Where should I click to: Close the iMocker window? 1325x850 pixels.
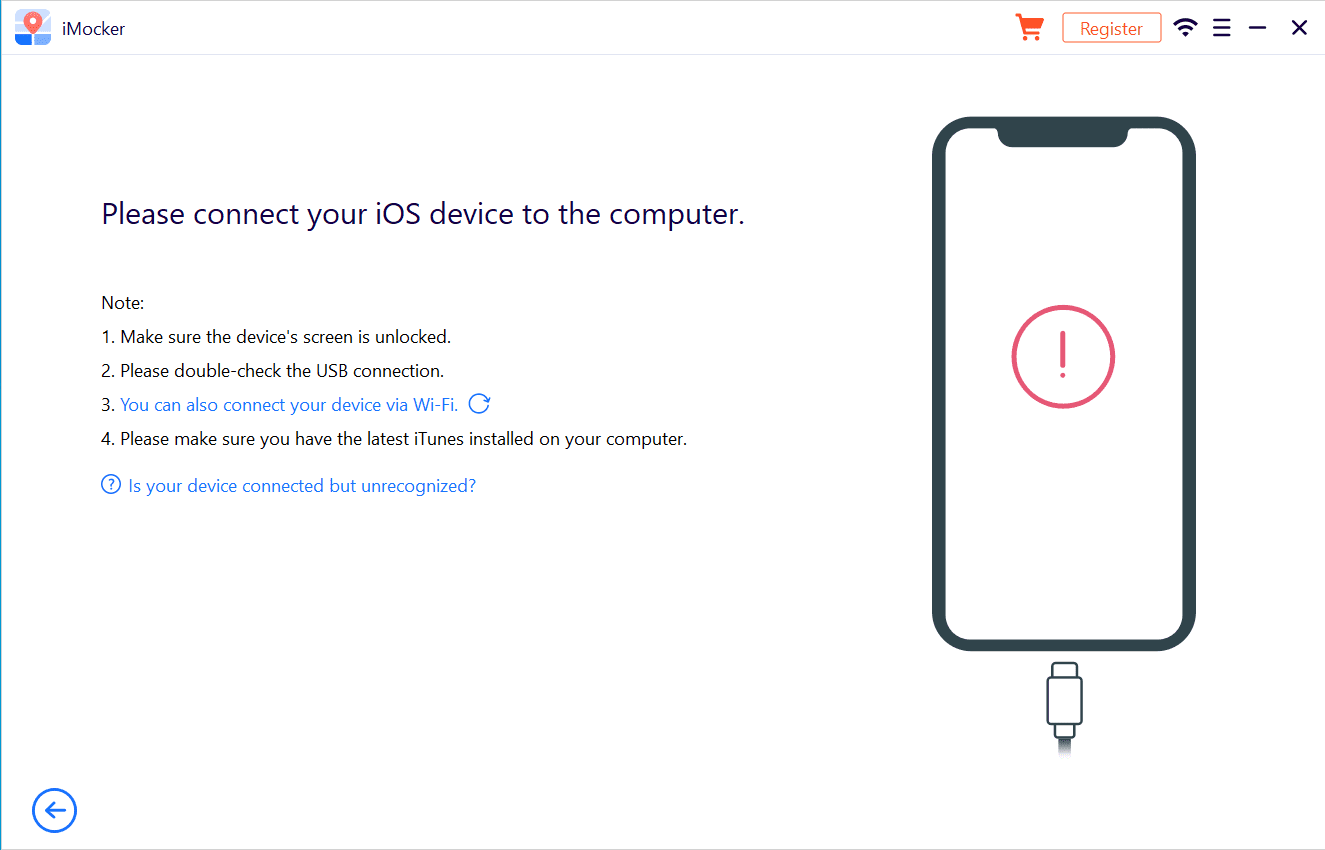coord(1299,28)
